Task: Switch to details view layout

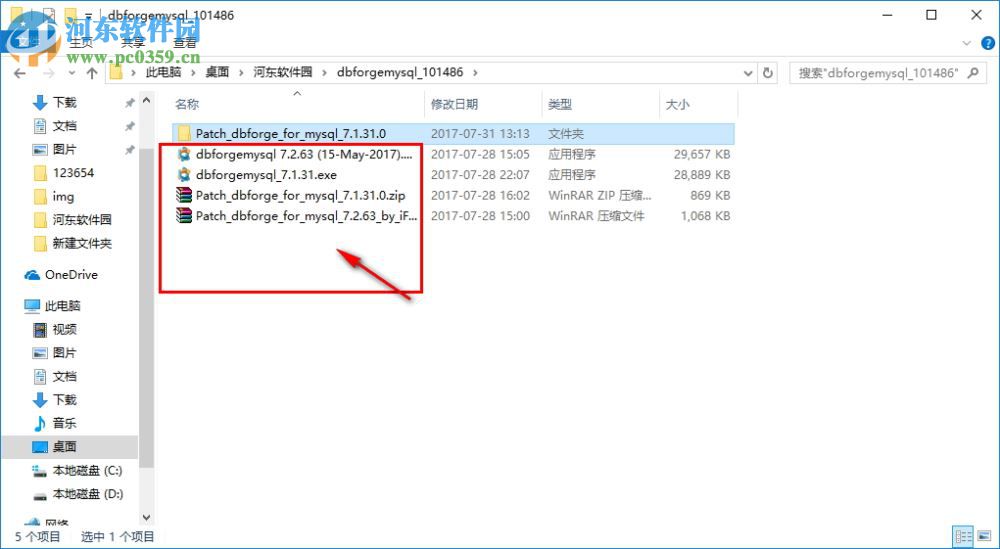Action: point(964,536)
